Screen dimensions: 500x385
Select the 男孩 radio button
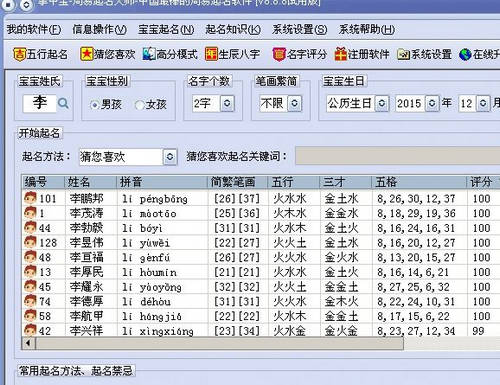pos(94,105)
